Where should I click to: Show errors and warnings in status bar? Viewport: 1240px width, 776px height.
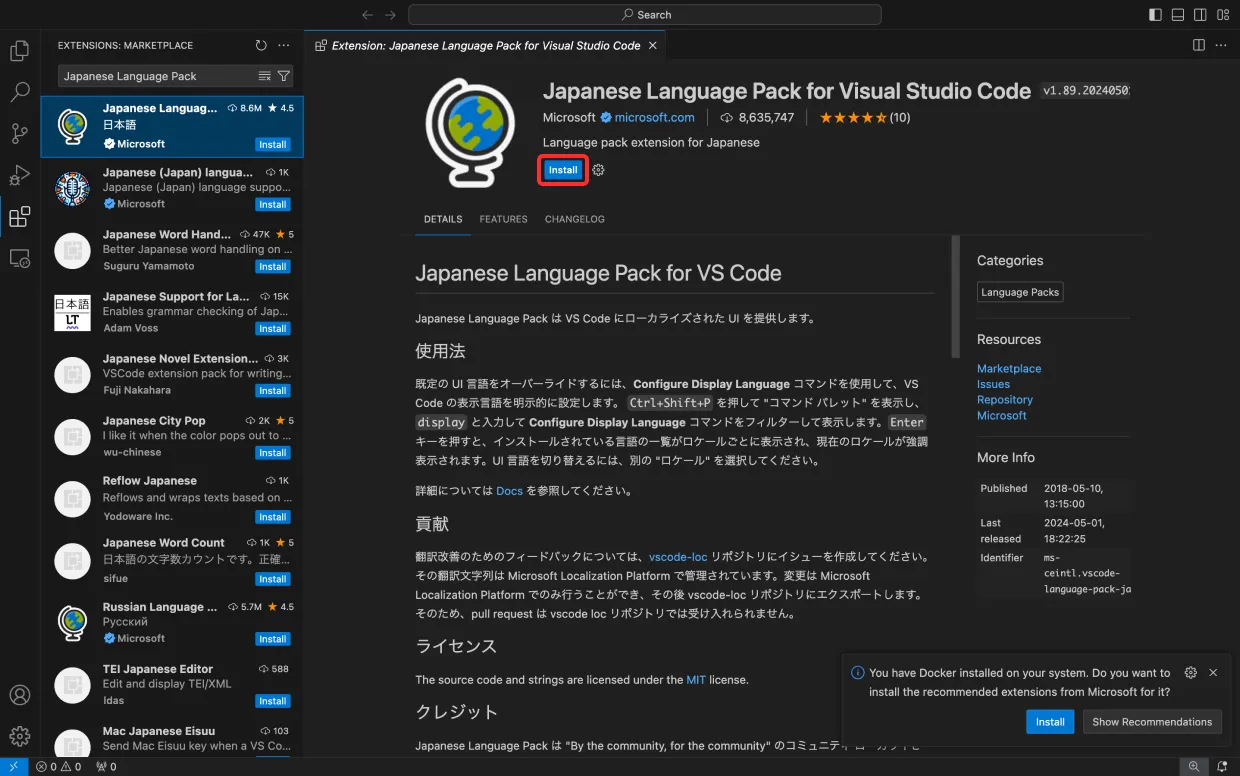pos(59,767)
